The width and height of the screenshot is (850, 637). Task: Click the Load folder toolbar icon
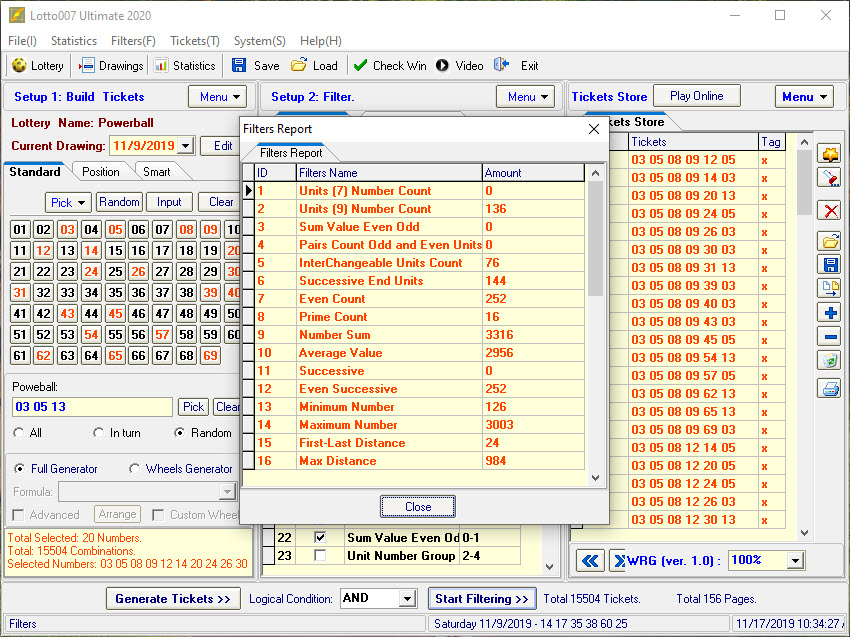coord(299,66)
